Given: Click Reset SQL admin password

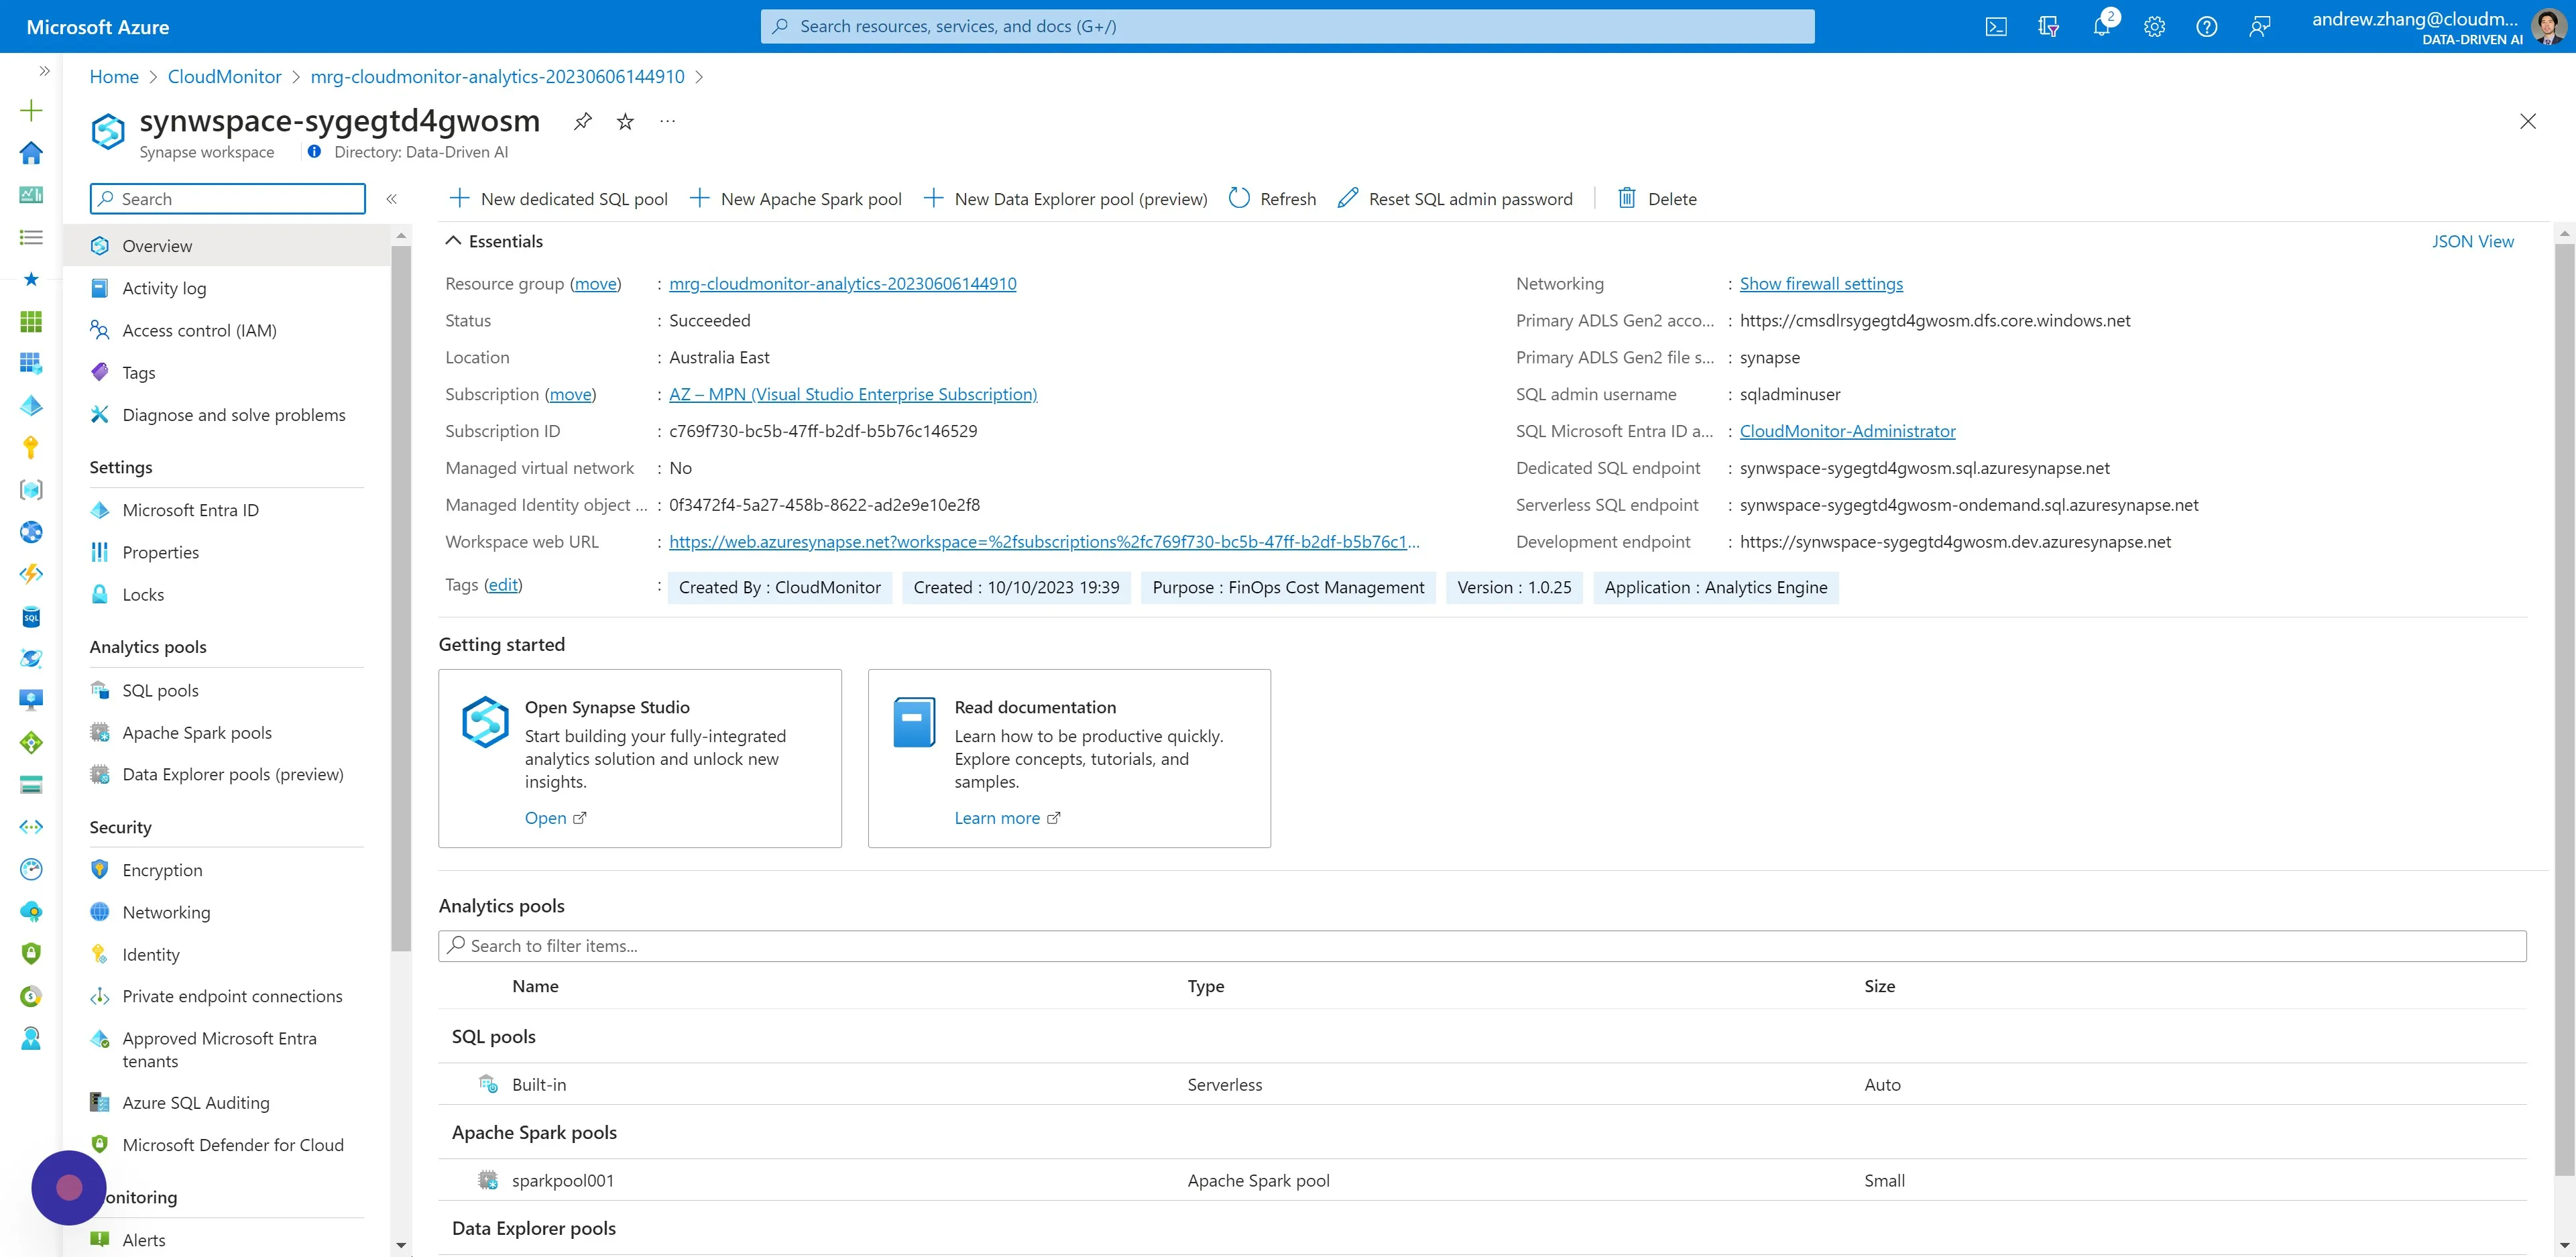Looking at the screenshot, I should (x=1455, y=199).
